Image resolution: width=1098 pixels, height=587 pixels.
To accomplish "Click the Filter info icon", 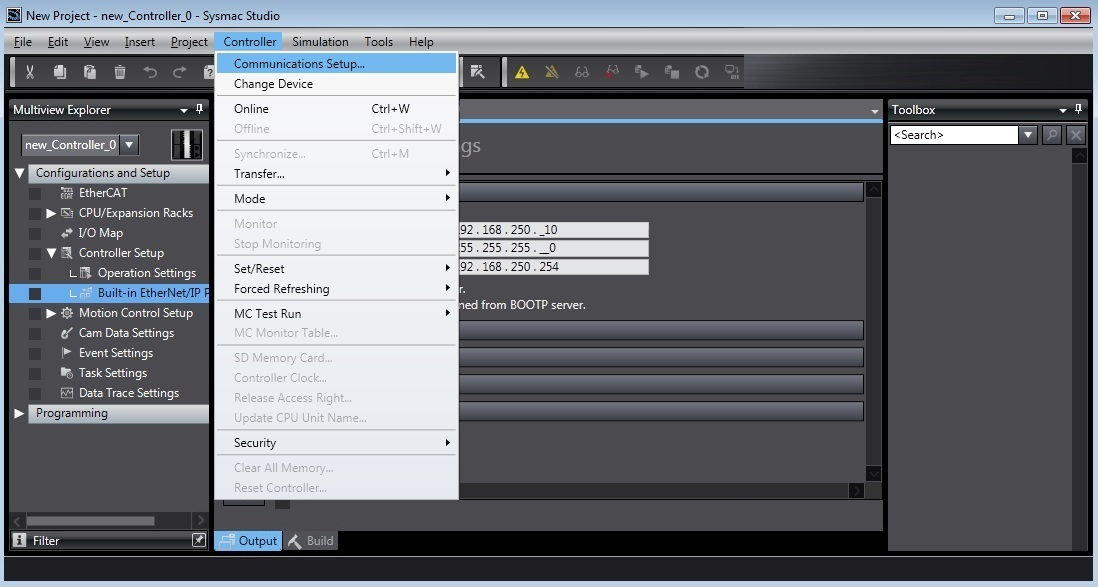I will (20, 540).
